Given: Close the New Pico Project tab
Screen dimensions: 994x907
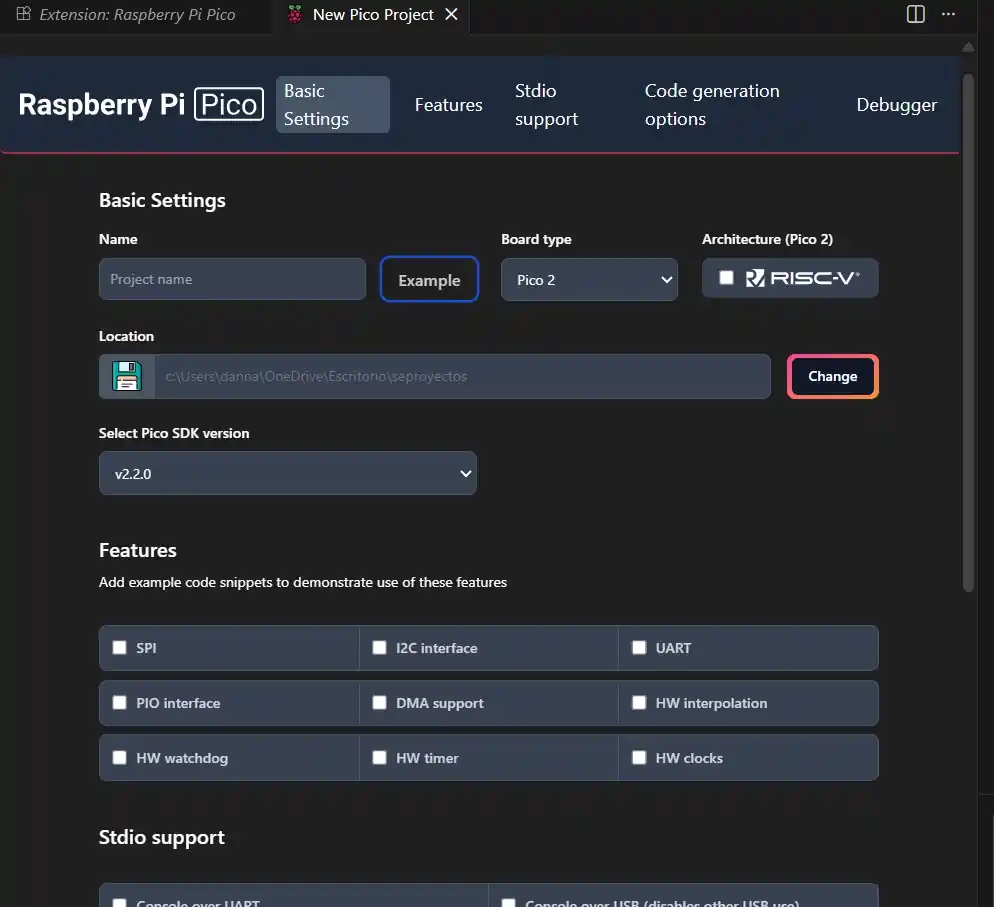Looking at the screenshot, I should tap(452, 15).
